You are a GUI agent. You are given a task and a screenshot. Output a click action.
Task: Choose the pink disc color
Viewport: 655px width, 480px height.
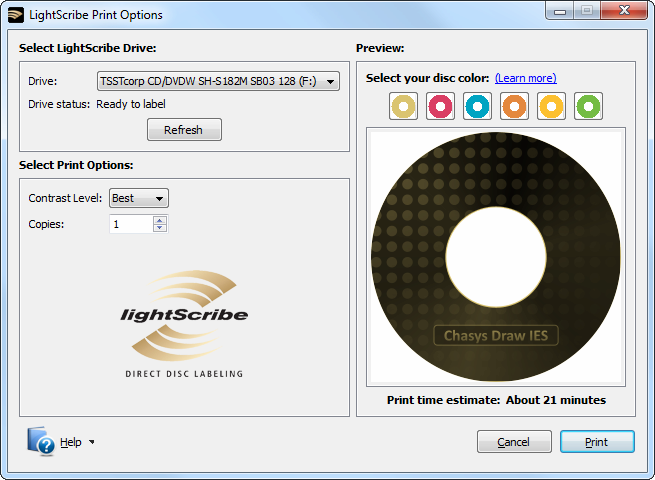(x=440, y=106)
